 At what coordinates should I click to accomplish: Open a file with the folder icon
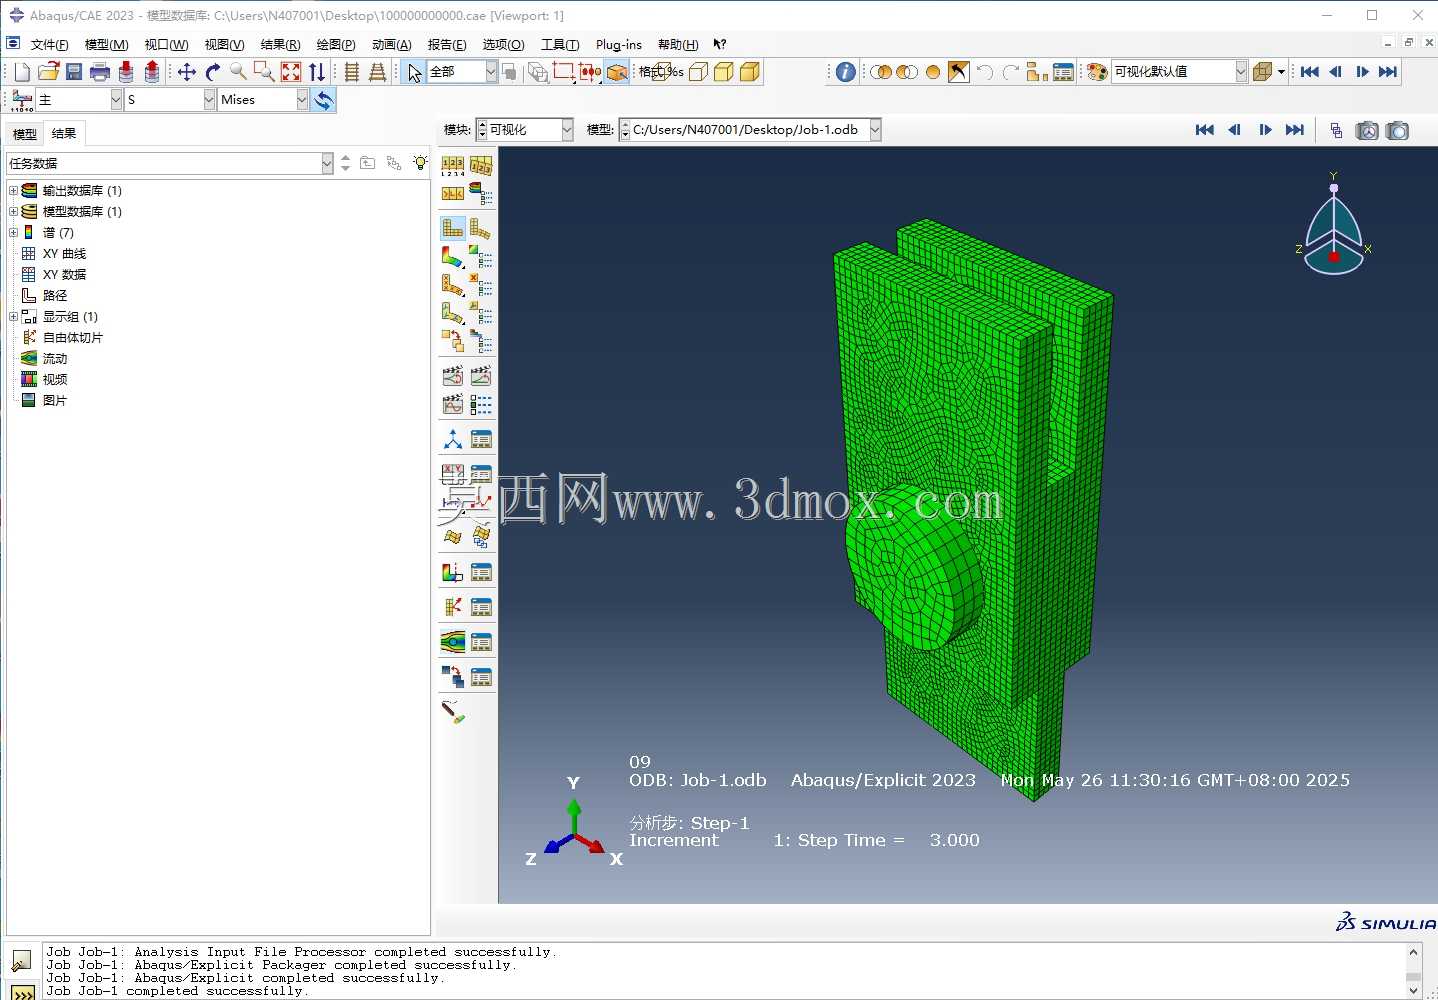click(48, 72)
